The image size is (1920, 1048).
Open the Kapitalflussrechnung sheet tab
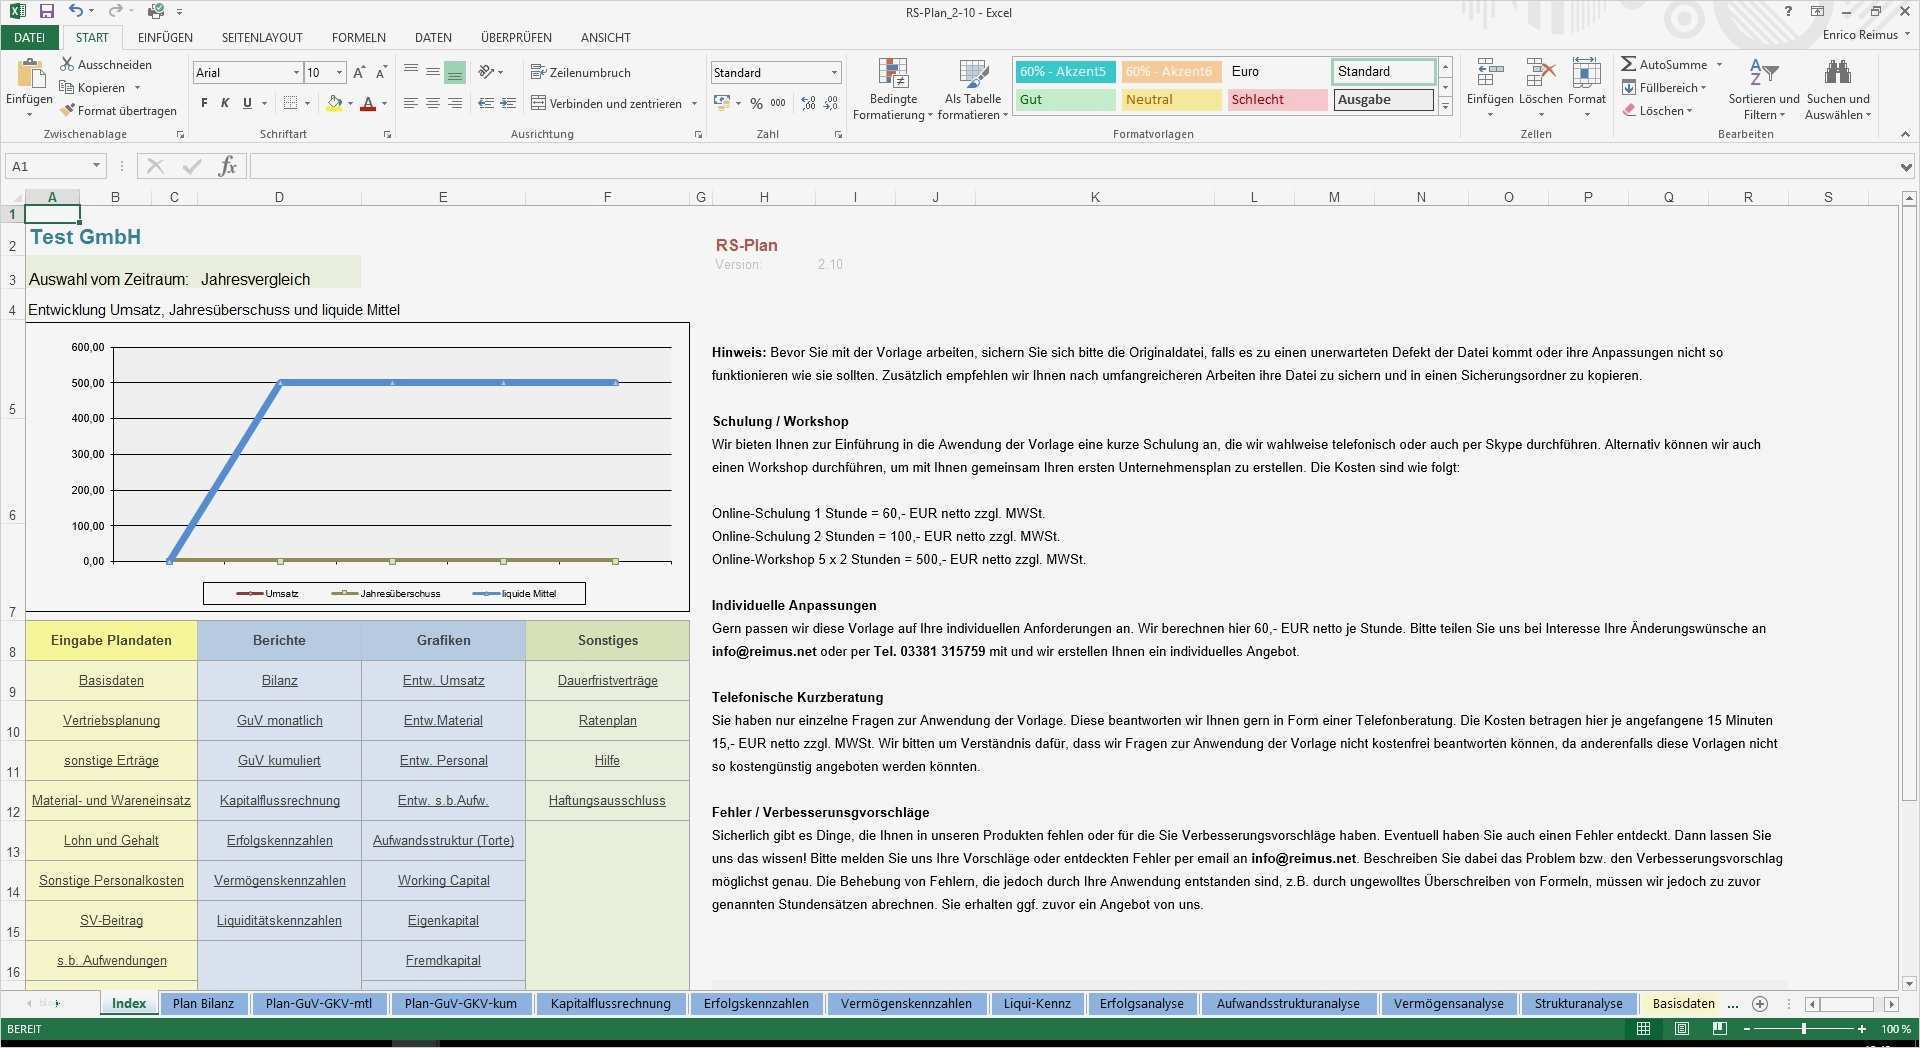(611, 1003)
